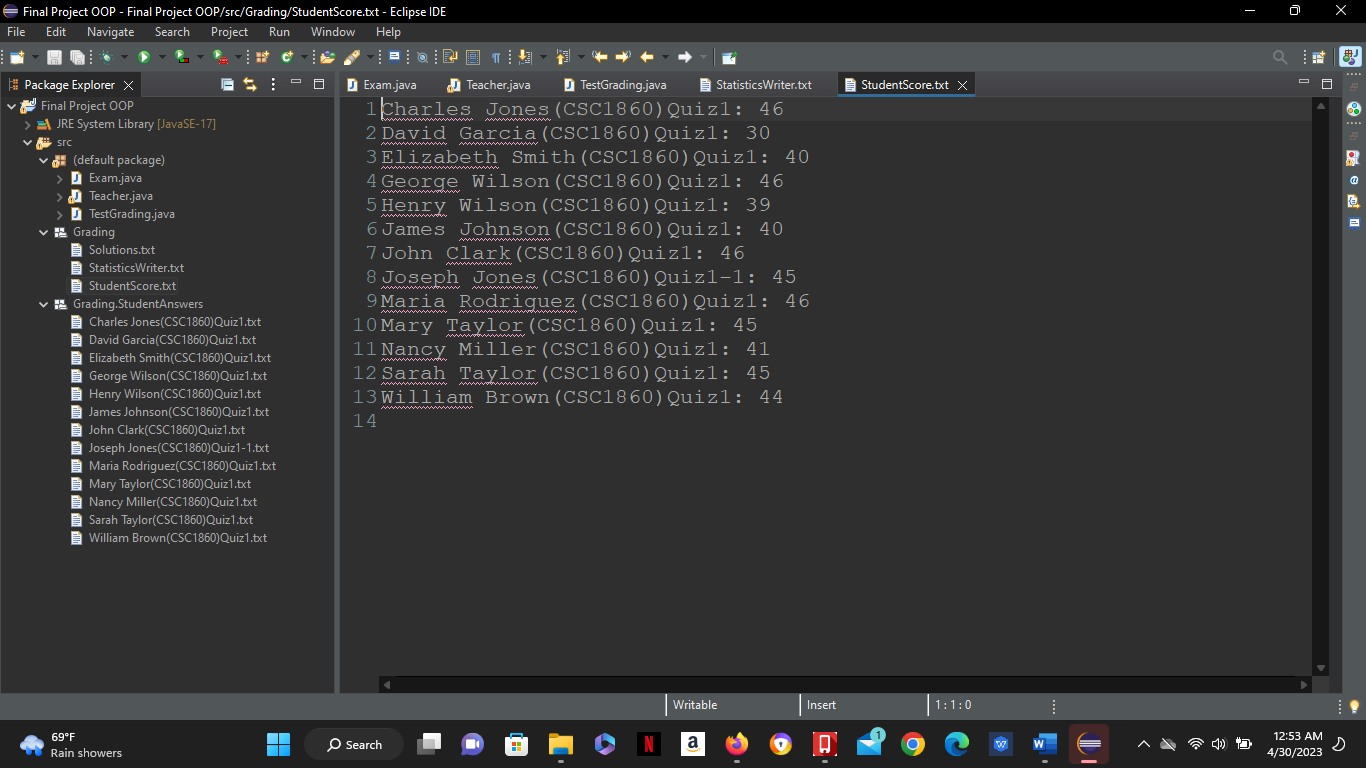Image resolution: width=1366 pixels, height=768 pixels.
Task: Collapse the (default package) node
Action: pyautogui.click(x=44, y=160)
